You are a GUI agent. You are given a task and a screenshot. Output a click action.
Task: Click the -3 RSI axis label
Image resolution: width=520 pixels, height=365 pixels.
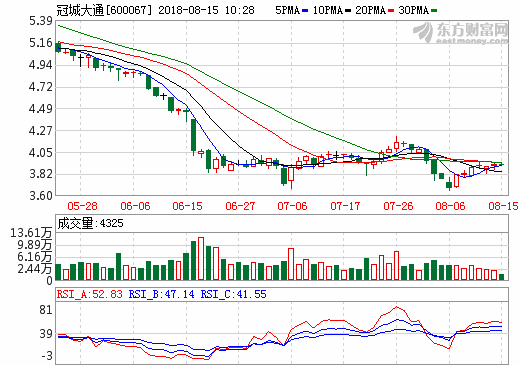click(47, 356)
